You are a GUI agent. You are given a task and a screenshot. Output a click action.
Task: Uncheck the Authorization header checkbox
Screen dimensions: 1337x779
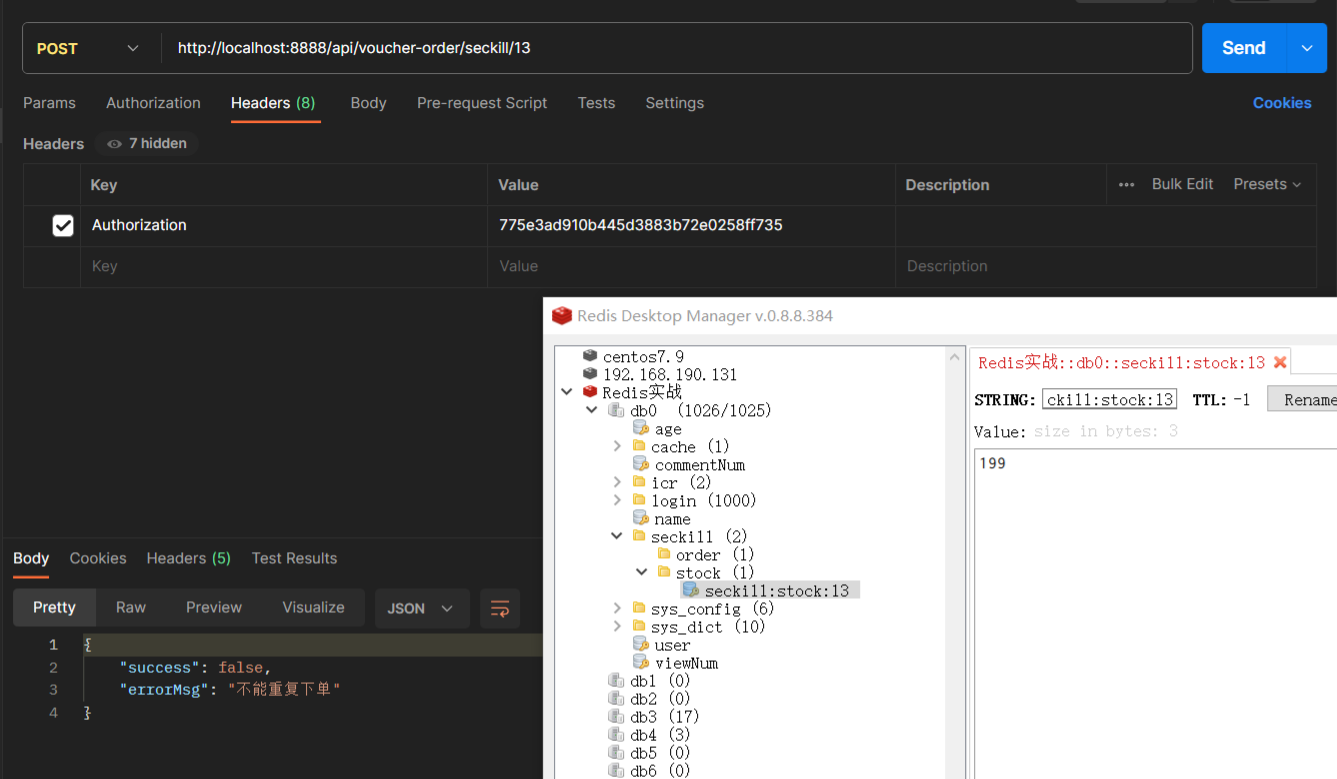[x=63, y=225]
